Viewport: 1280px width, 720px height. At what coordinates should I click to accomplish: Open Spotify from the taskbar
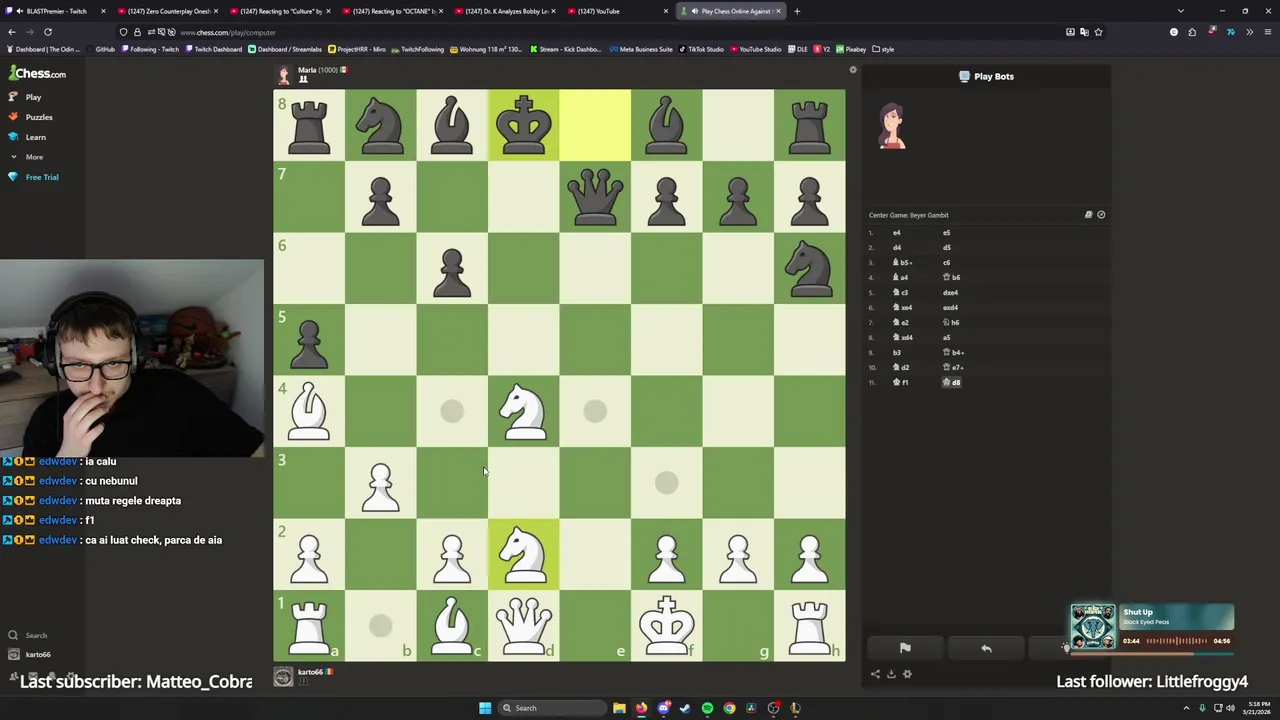point(707,708)
